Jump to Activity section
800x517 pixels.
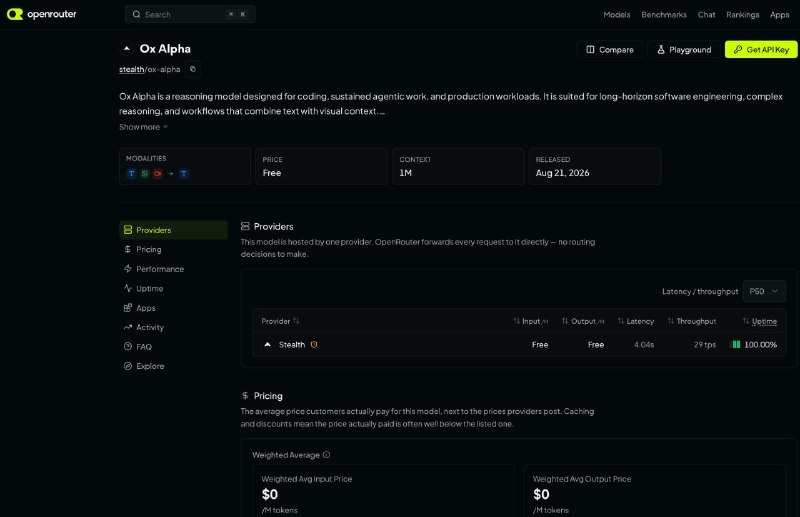pyautogui.click(x=173, y=327)
